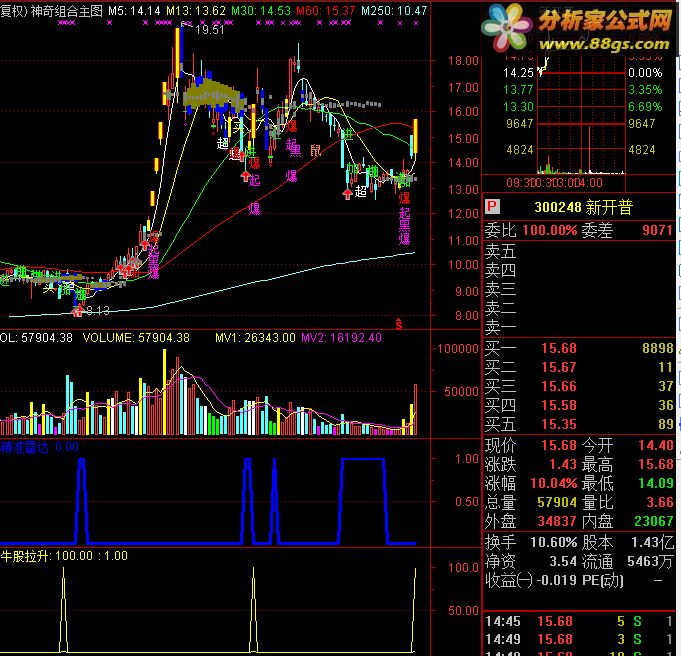Click the 8.13 low price label
Viewport: 681px width, 656px height.
[98, 311]
